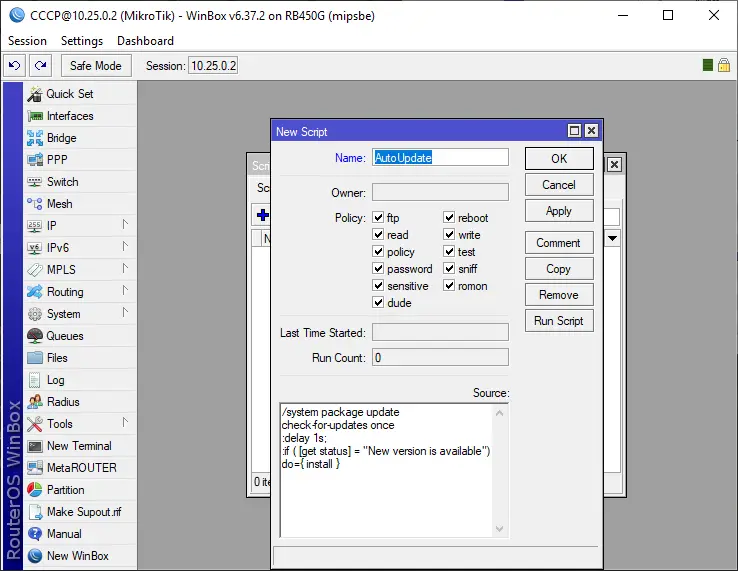Viewport: 738px width, 571px height.
Task: Open the Settings menu
Action: click(82, 41)
